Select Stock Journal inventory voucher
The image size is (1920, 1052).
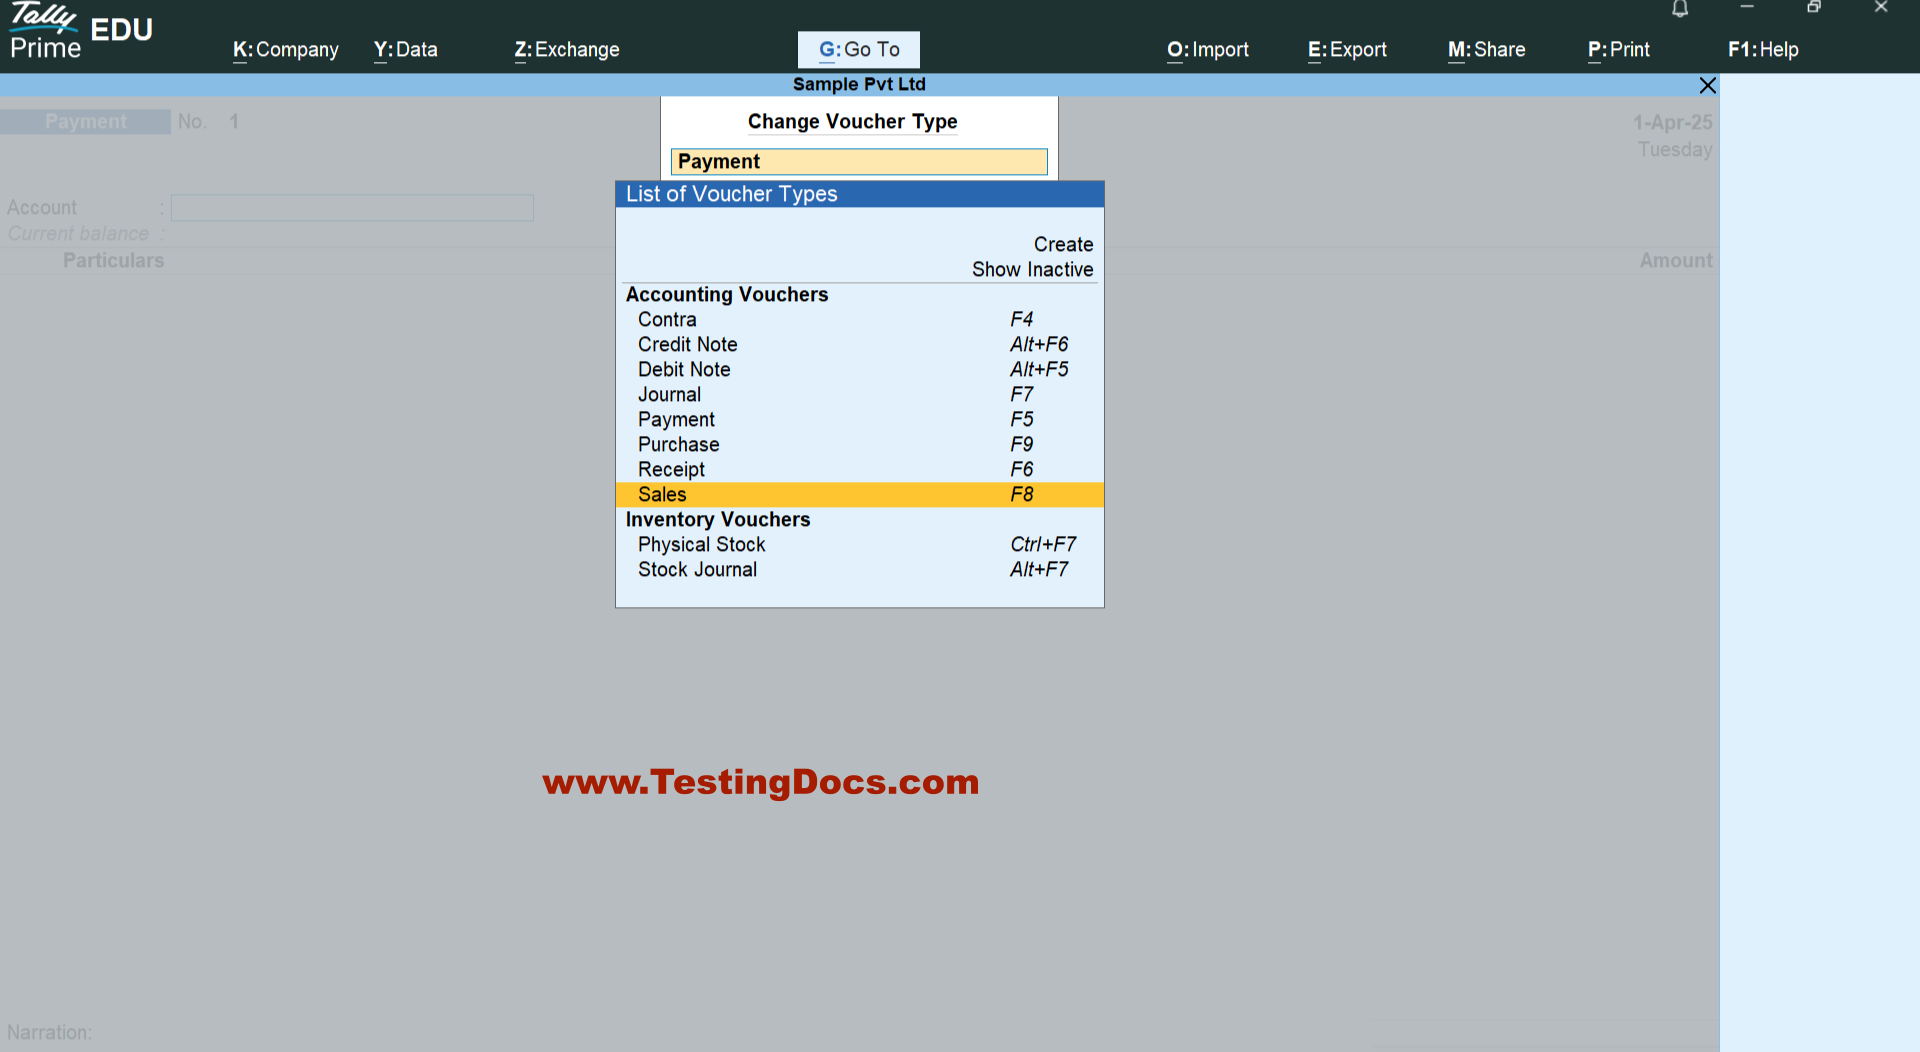[697, 570]
